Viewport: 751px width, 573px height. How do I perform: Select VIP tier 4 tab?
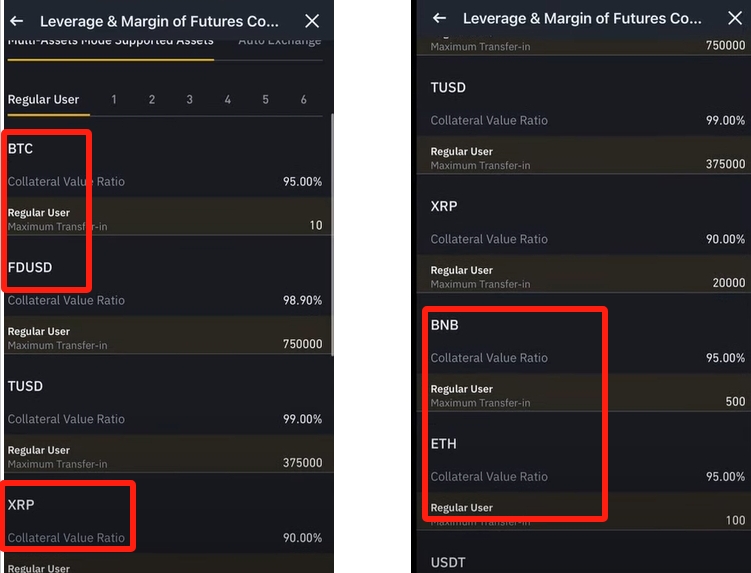[228, 99]
